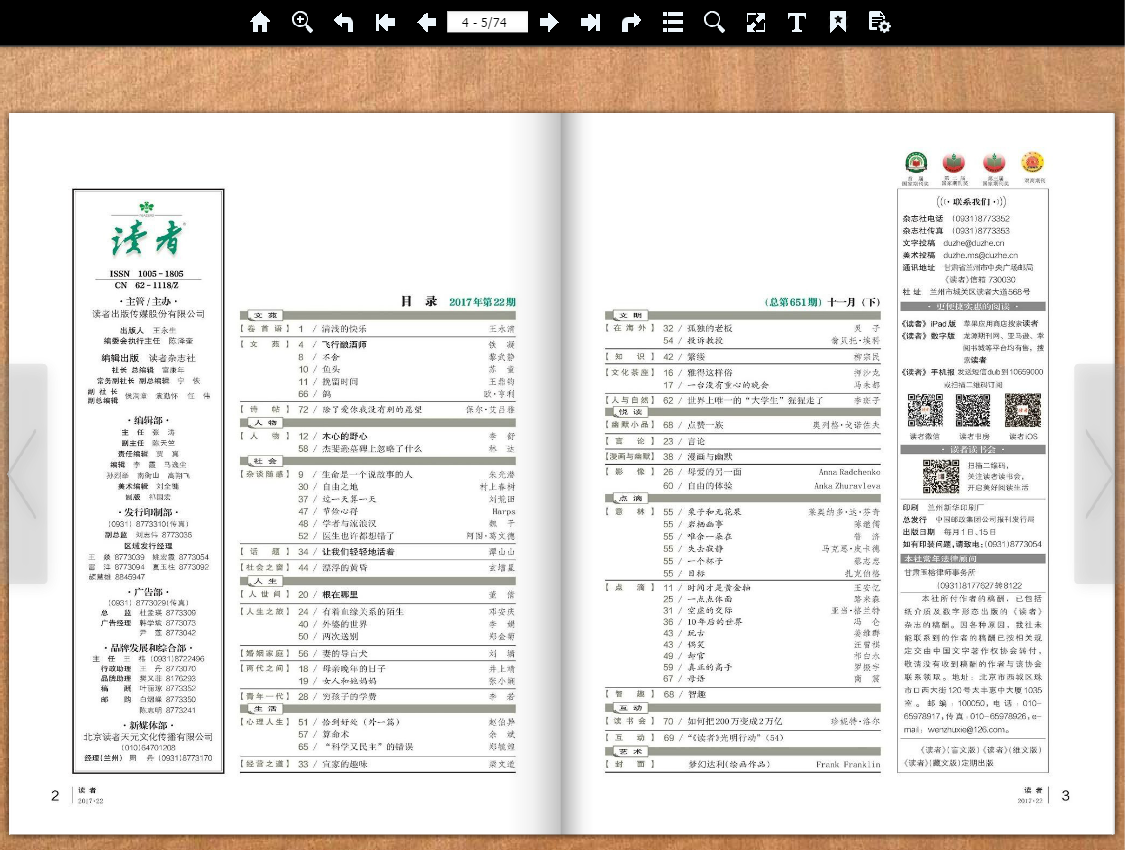
Task: Click contents entry 点赞一族
Action: (705, 425)
